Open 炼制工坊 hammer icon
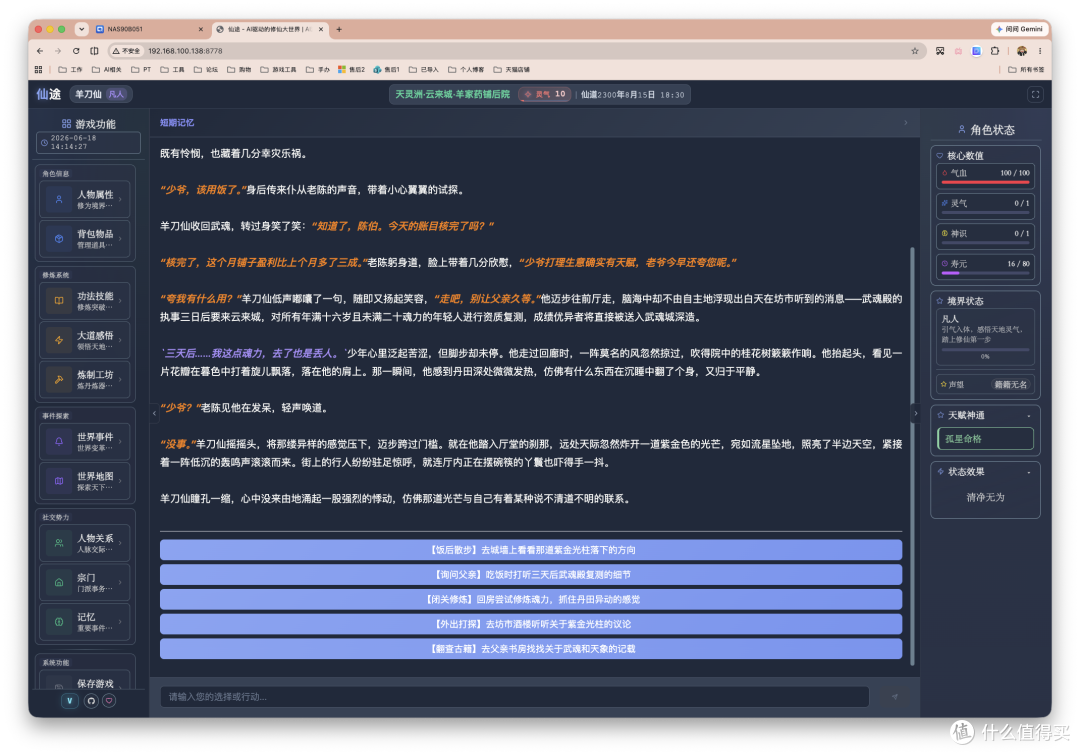 (59, 379)
